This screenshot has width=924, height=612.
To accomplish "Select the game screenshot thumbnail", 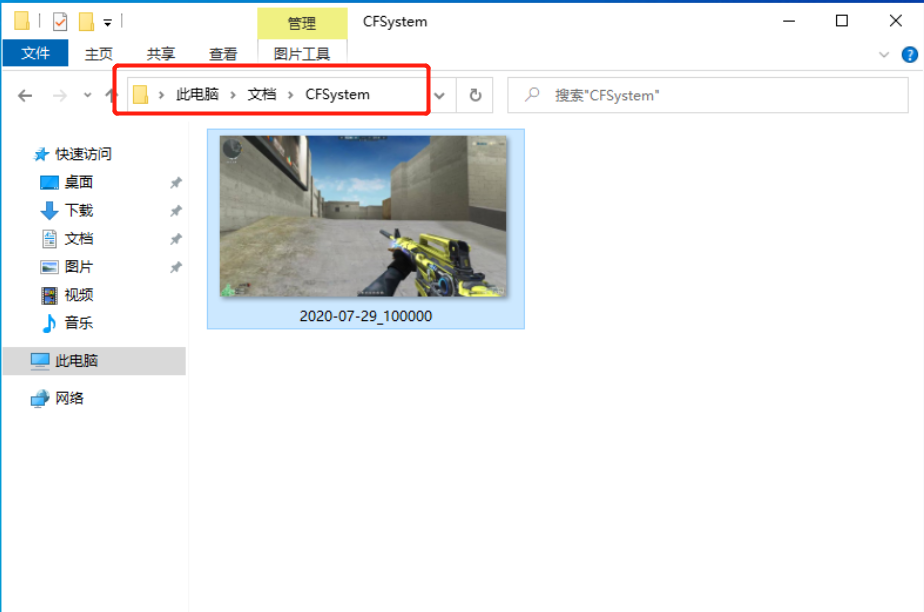I will tap(363, 216).
